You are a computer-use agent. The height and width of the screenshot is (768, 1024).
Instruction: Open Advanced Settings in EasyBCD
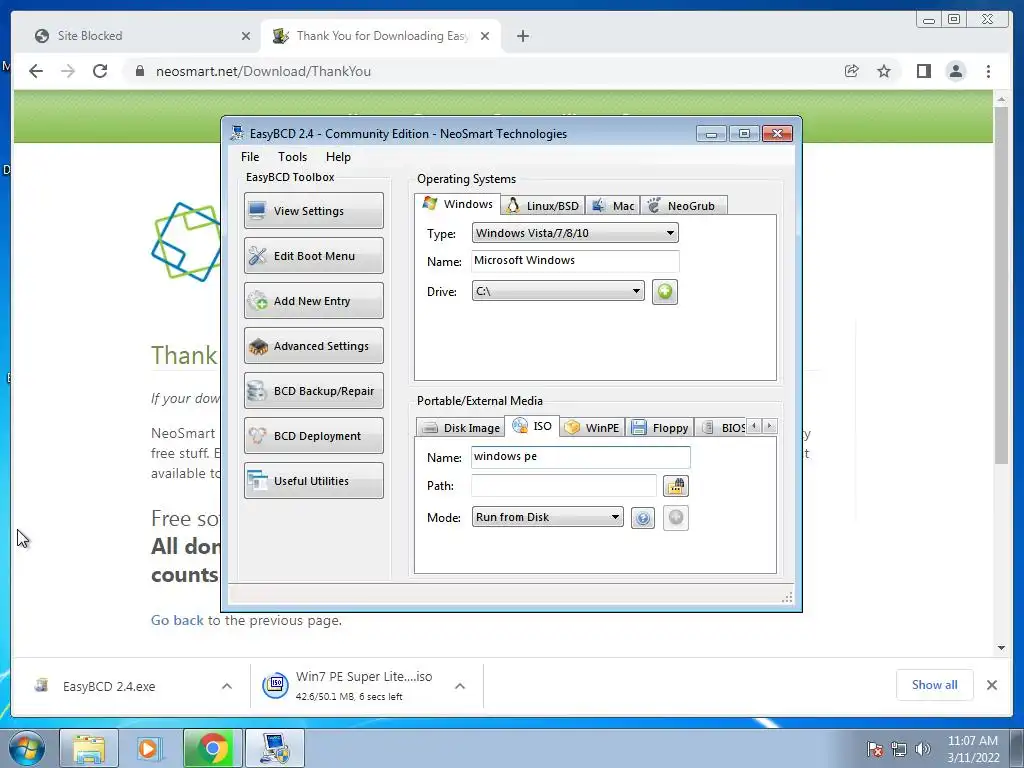coord(313,345)
